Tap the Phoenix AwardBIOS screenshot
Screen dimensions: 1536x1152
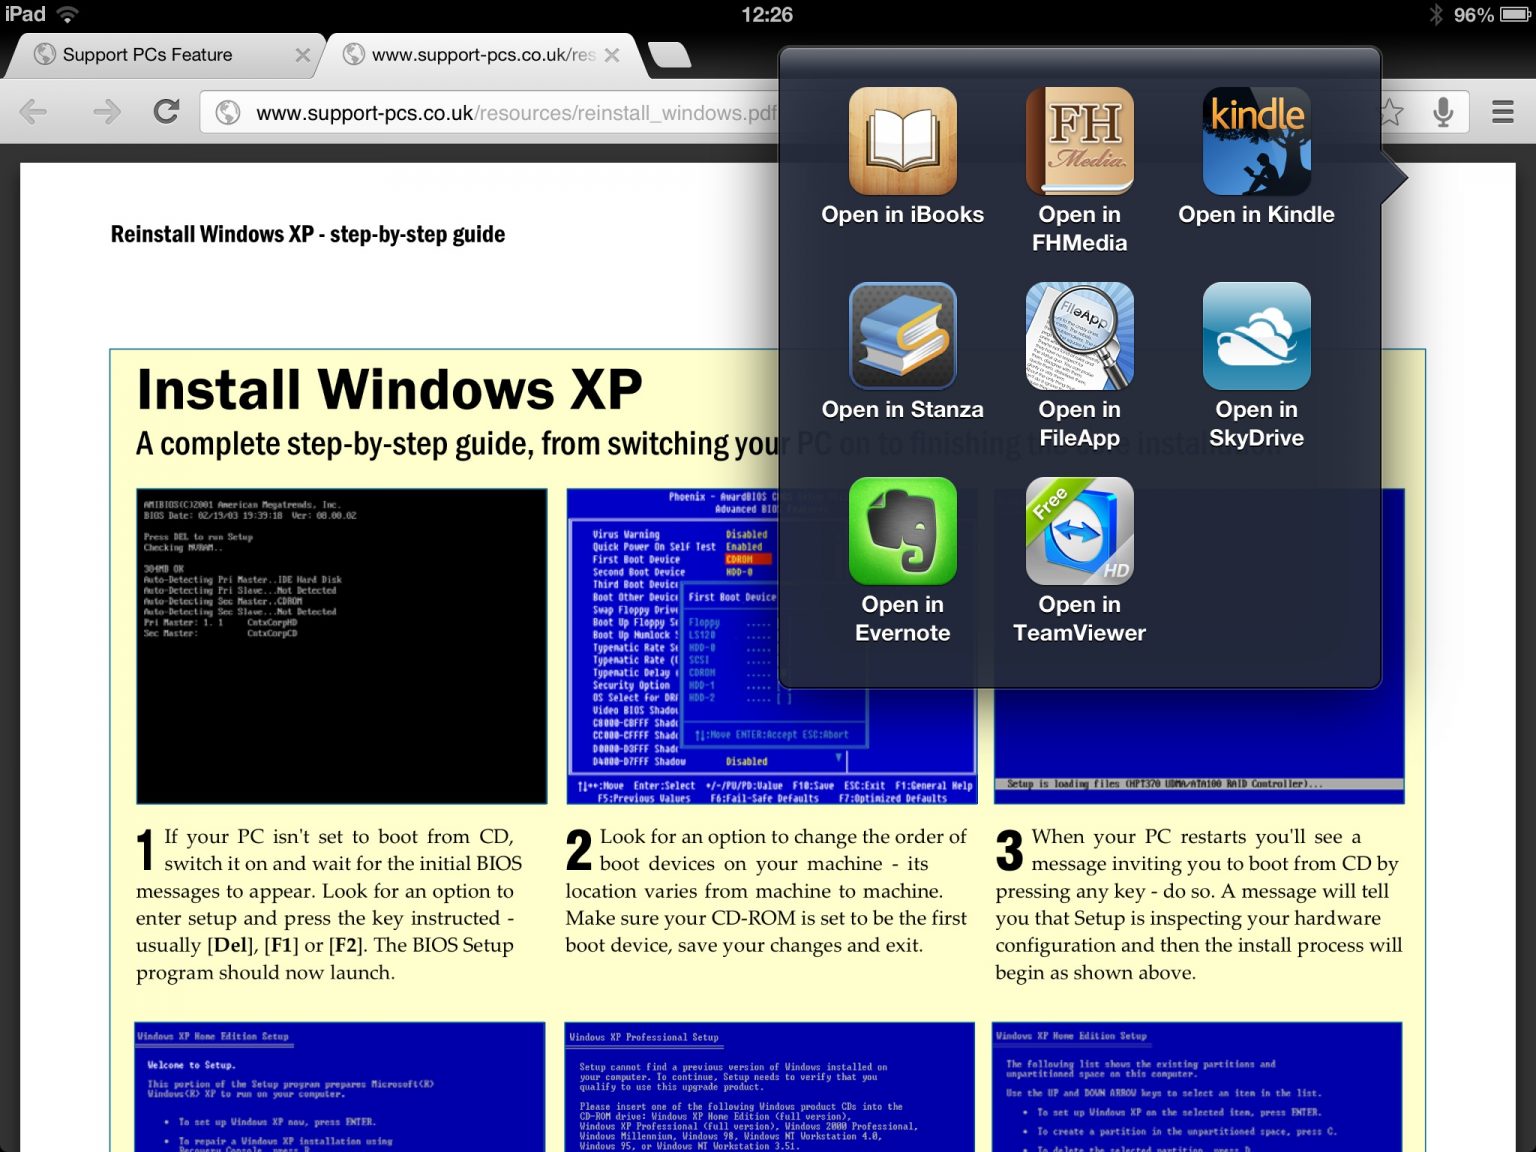pyautogui.click(x=672, y=646)
